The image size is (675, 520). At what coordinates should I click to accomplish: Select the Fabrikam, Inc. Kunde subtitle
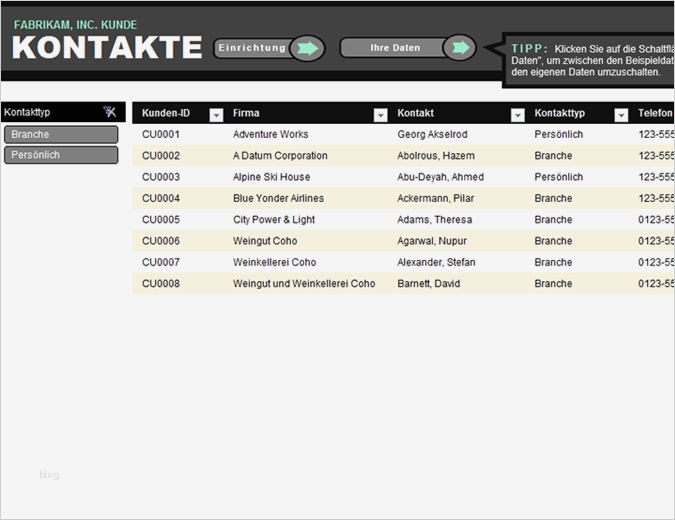coord(75,25)
